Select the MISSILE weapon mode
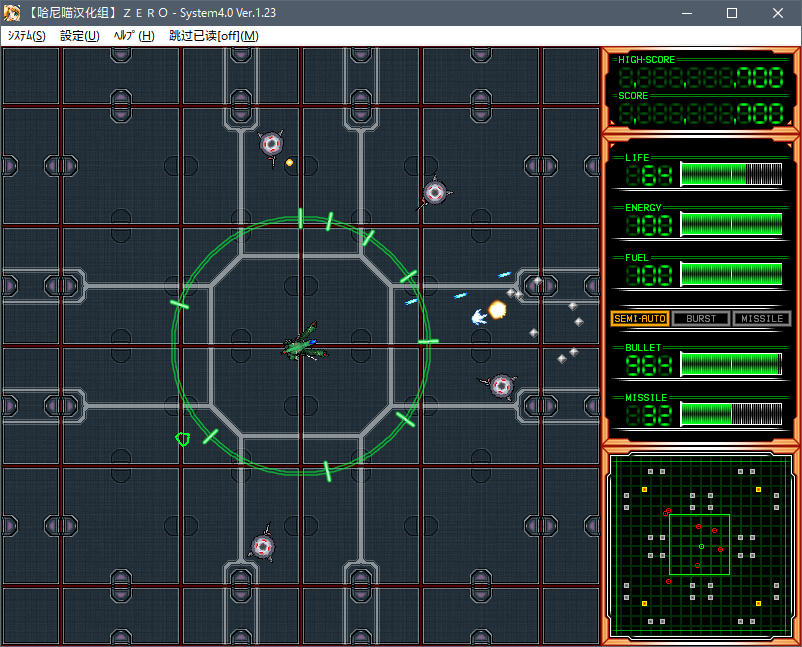 coord(762,319)
